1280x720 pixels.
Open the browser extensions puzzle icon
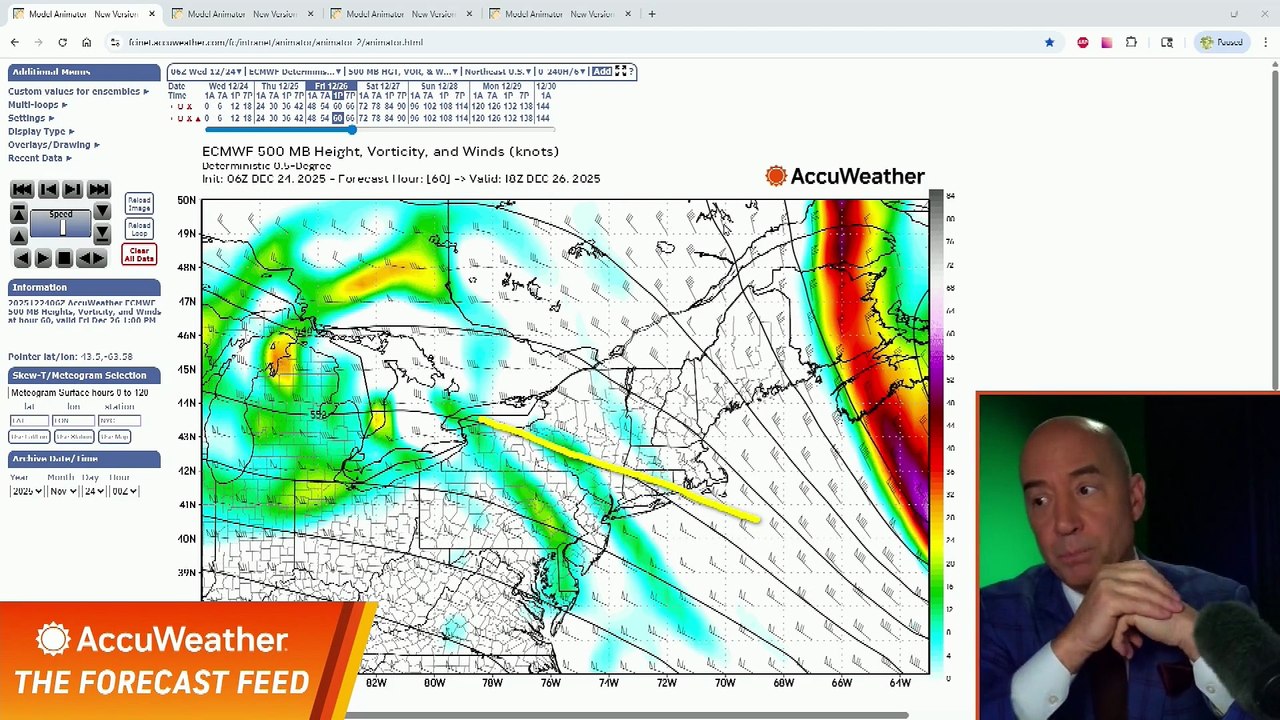click(1131, 42)
